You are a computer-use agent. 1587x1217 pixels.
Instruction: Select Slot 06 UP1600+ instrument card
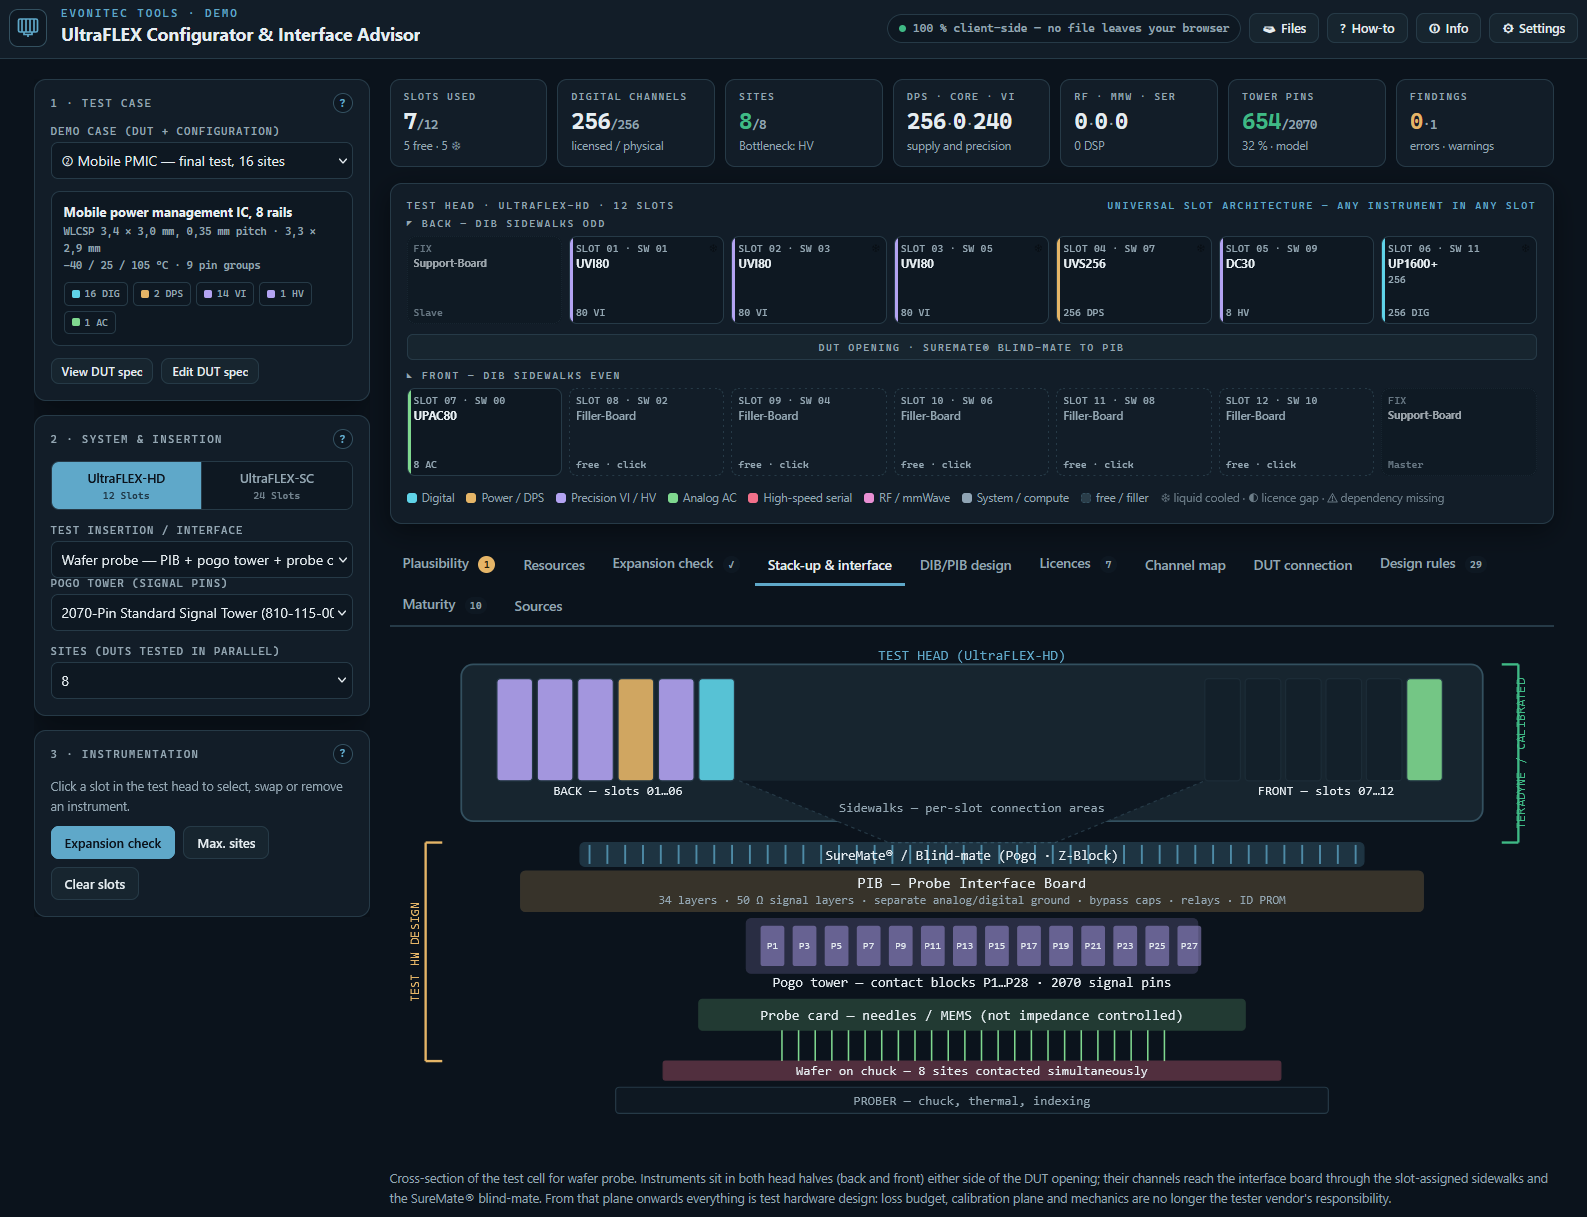[x=1459, y=280]
